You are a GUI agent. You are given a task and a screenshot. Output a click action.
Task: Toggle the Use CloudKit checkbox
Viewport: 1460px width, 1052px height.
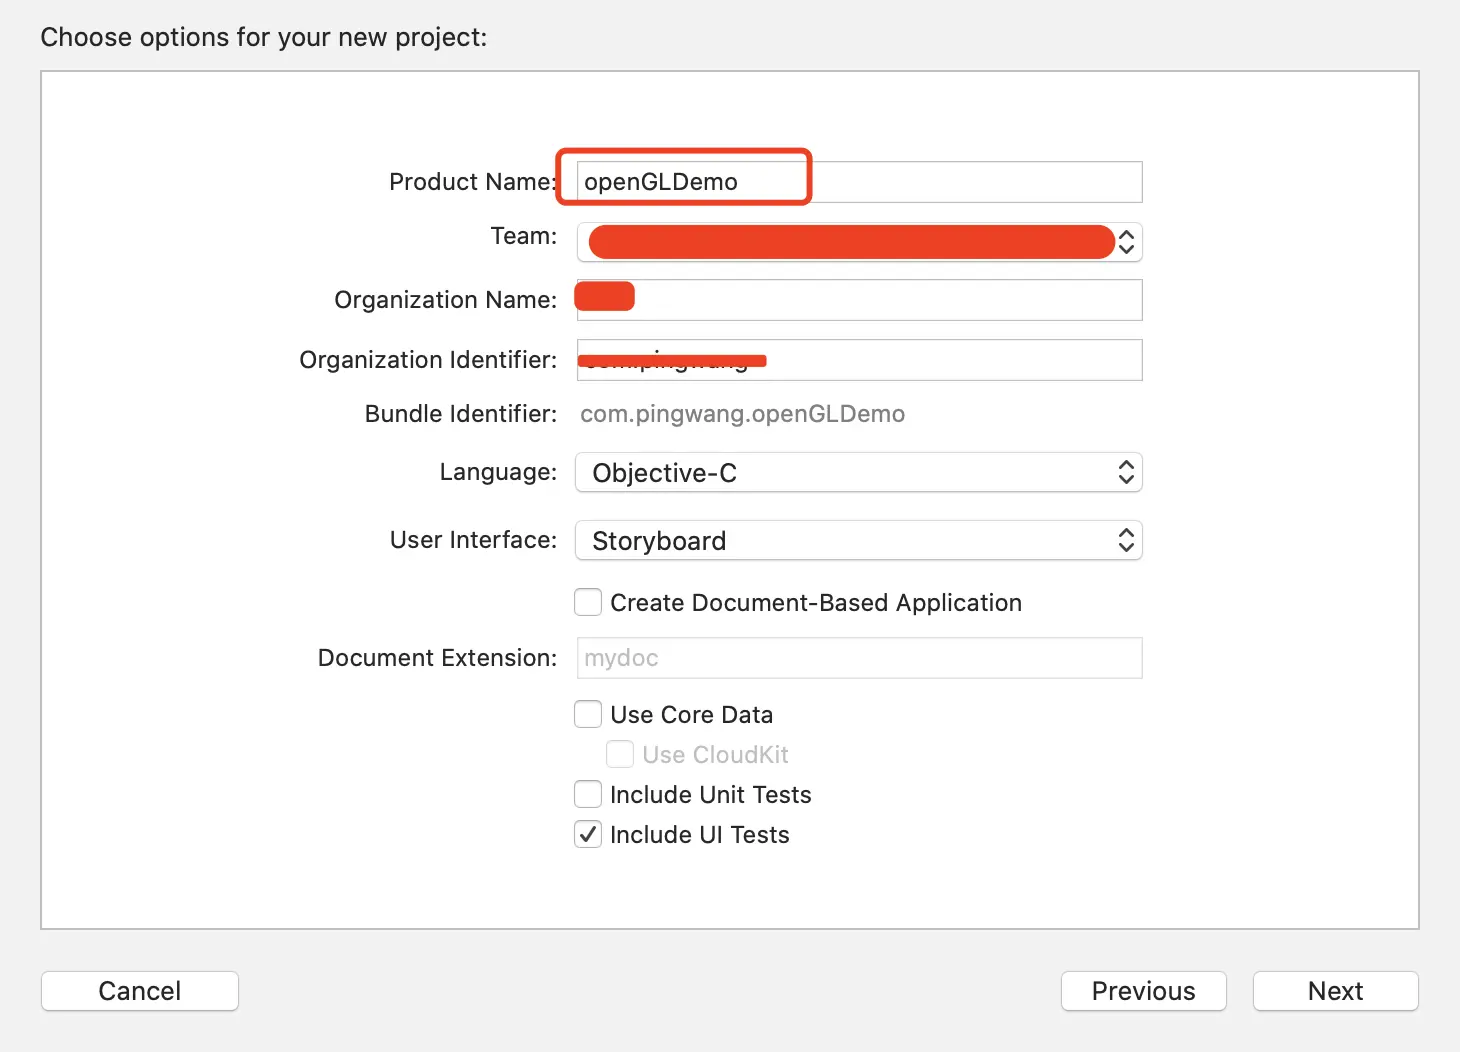pos(620,755)
